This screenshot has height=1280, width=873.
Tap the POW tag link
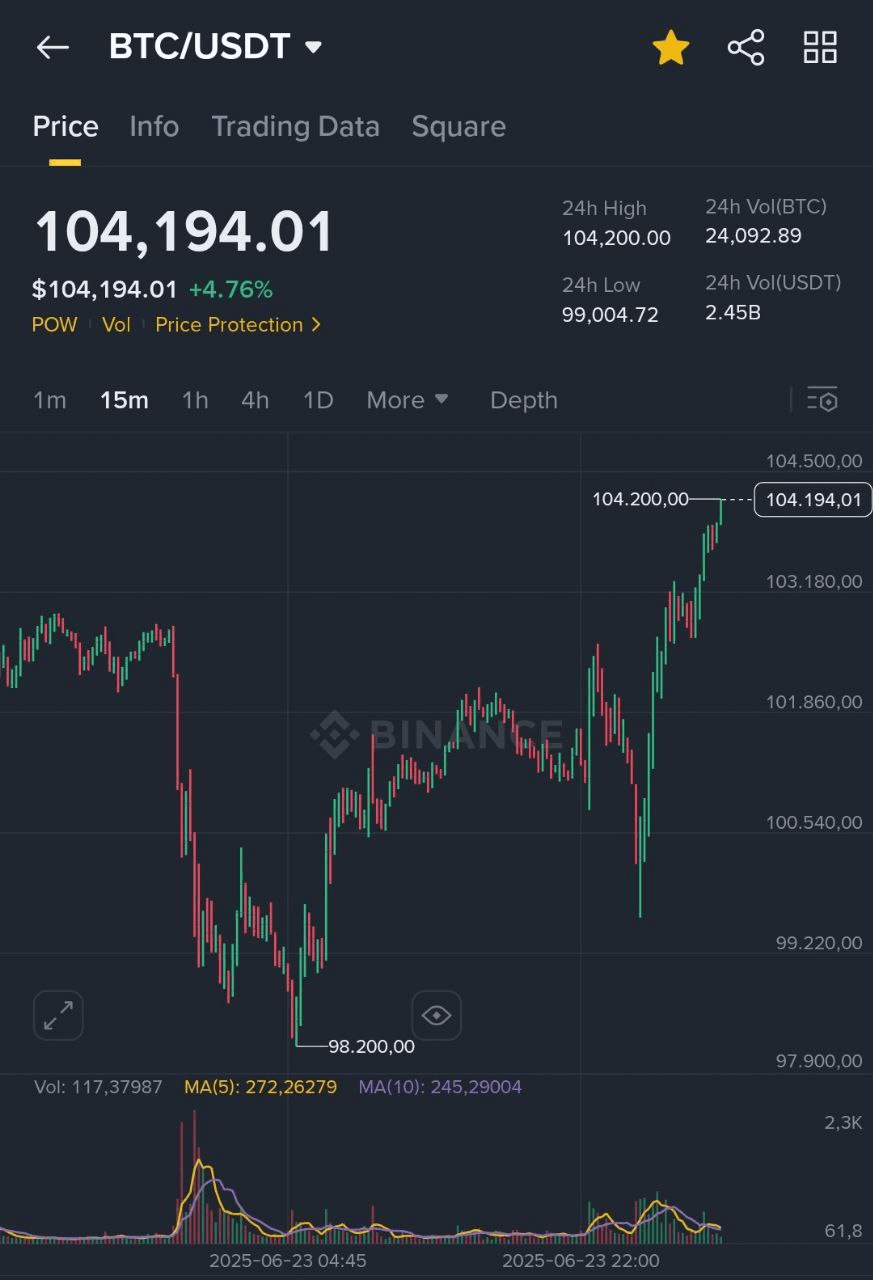[x=54, y=325]
